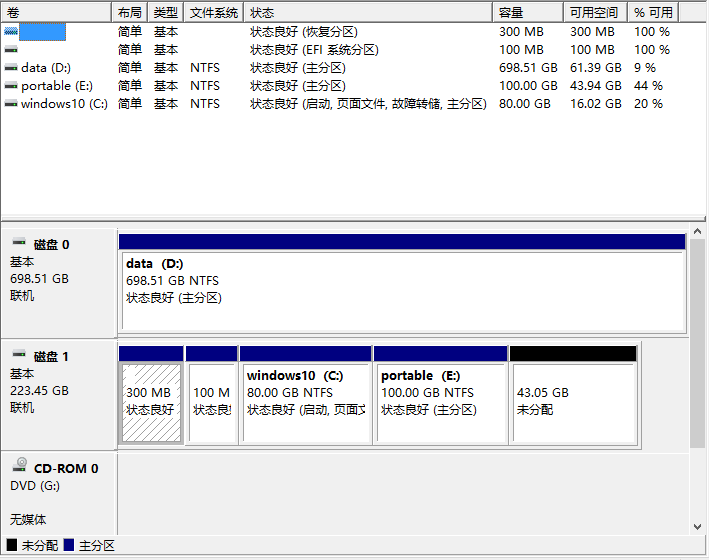Click the 磁盘 1 disk icon

[x=19, y=356]
